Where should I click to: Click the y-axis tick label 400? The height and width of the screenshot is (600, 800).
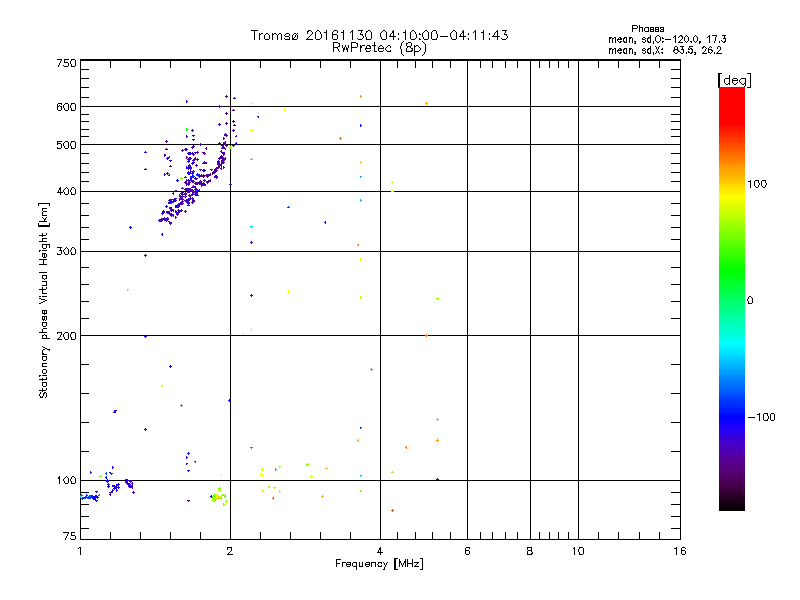[66, 192]
